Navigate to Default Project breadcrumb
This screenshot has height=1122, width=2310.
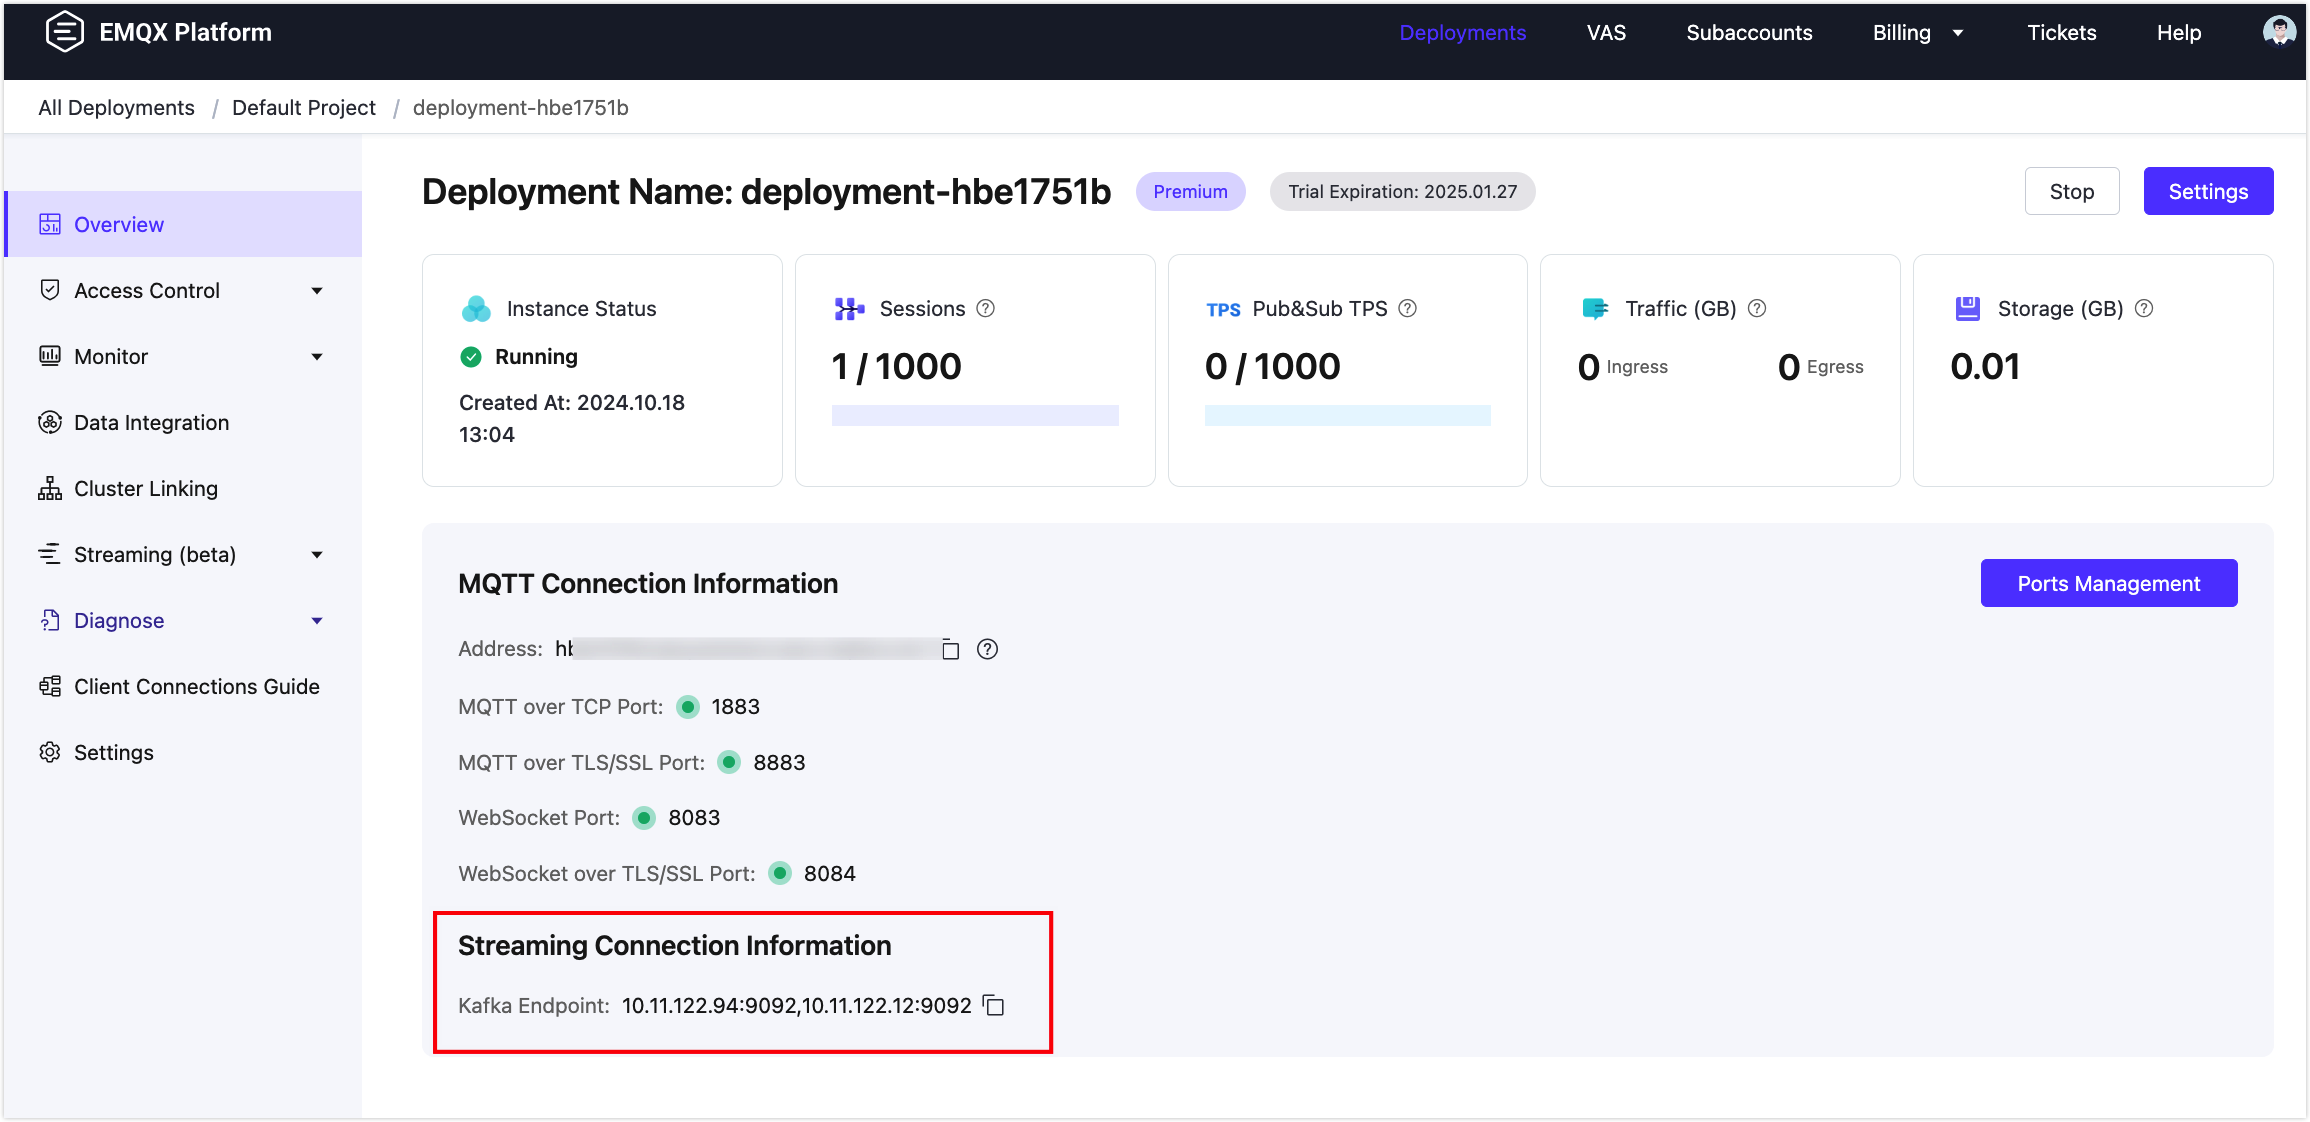[304, 107]
